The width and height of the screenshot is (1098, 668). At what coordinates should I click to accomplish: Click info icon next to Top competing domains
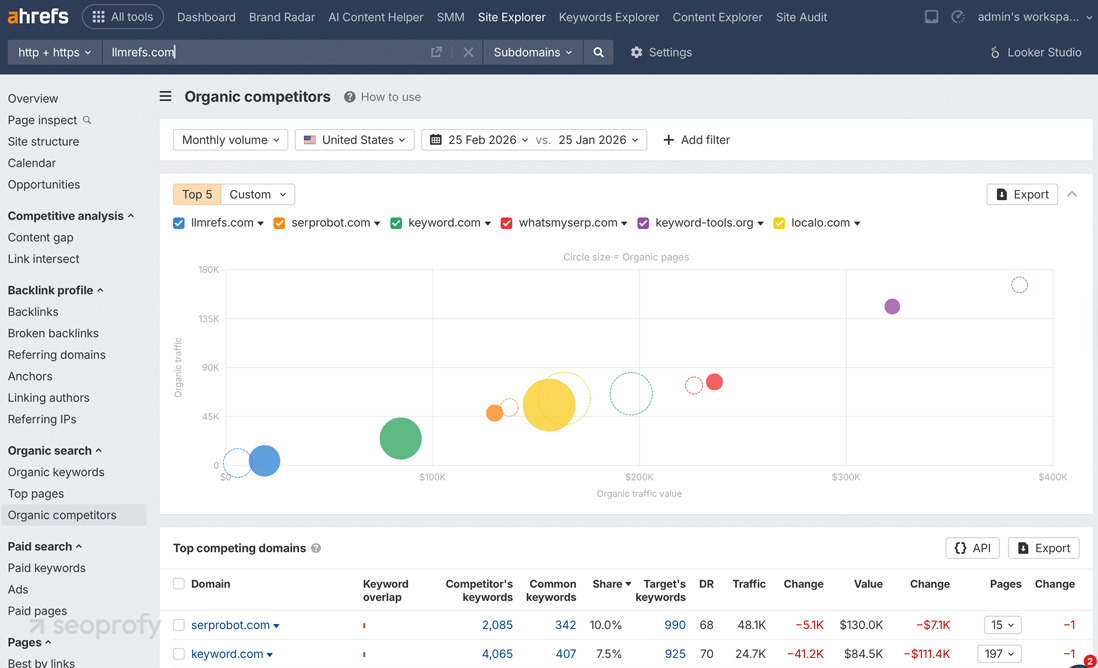tap(316, 548)
